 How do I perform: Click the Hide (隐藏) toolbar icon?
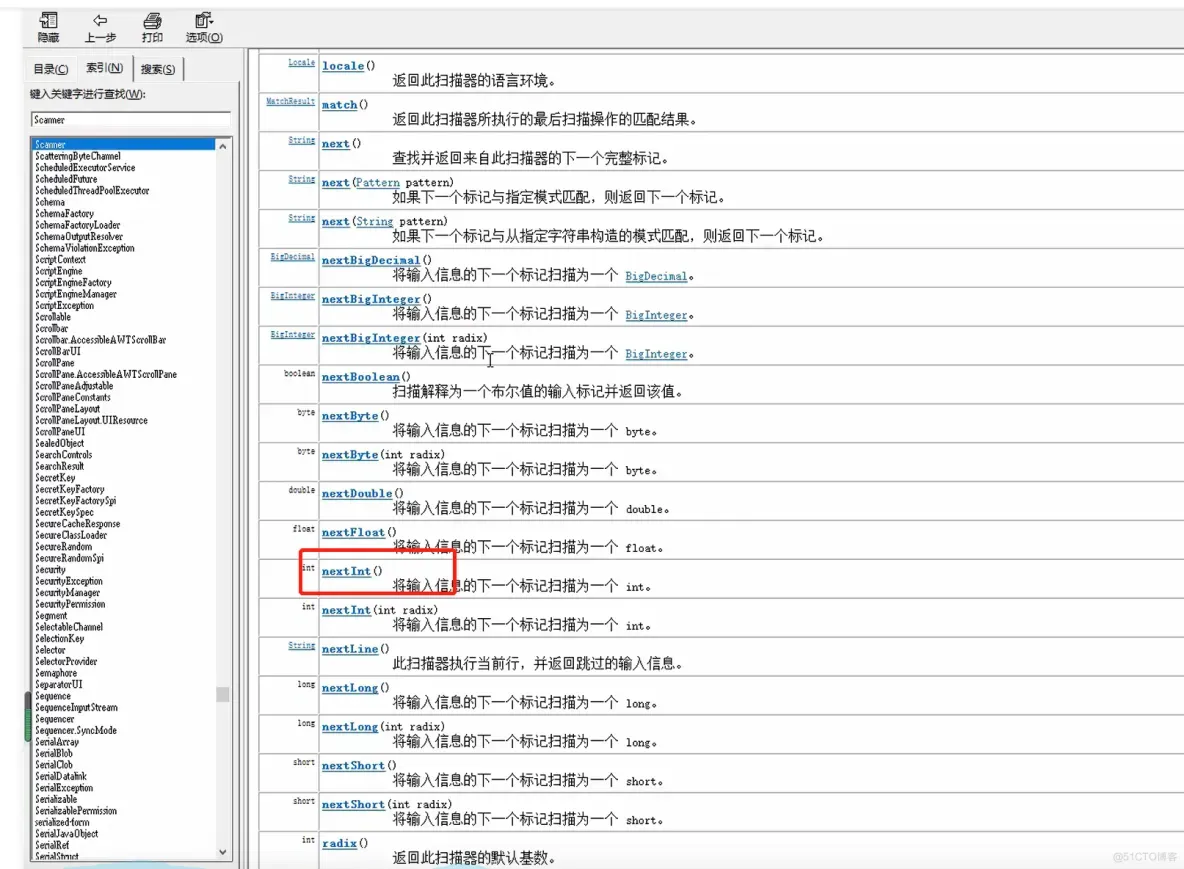tap(48, 27)
